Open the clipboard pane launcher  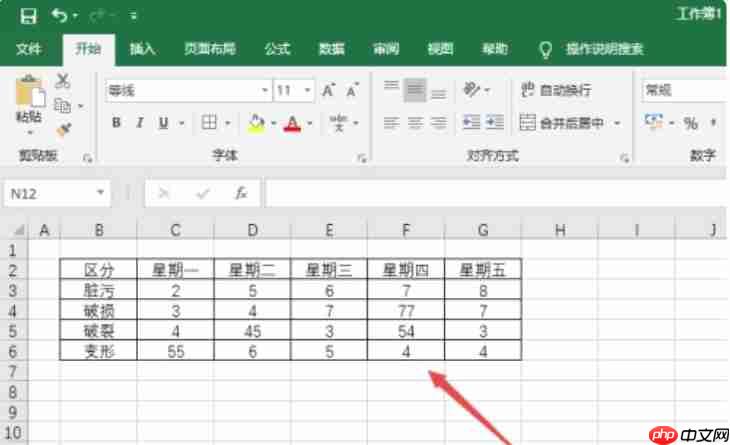[x=87, y=159]
